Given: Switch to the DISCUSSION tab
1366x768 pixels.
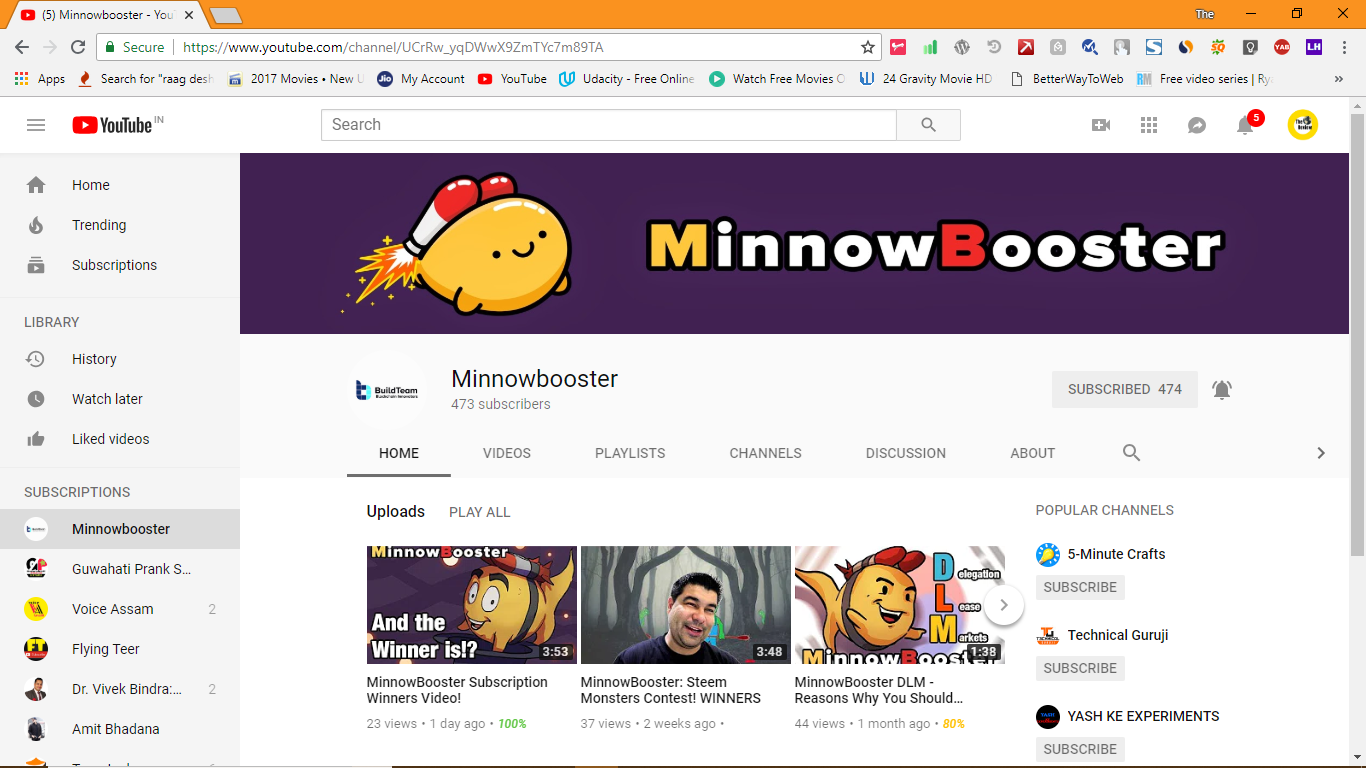Looking at the screenshot, I should pyautogui.click(x=906, y=453).
